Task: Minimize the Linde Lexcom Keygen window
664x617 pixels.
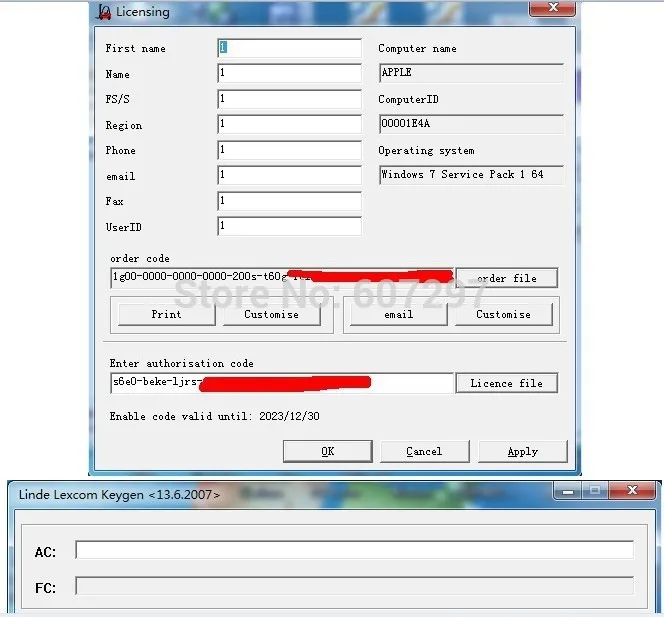Action: pos(568,490)
